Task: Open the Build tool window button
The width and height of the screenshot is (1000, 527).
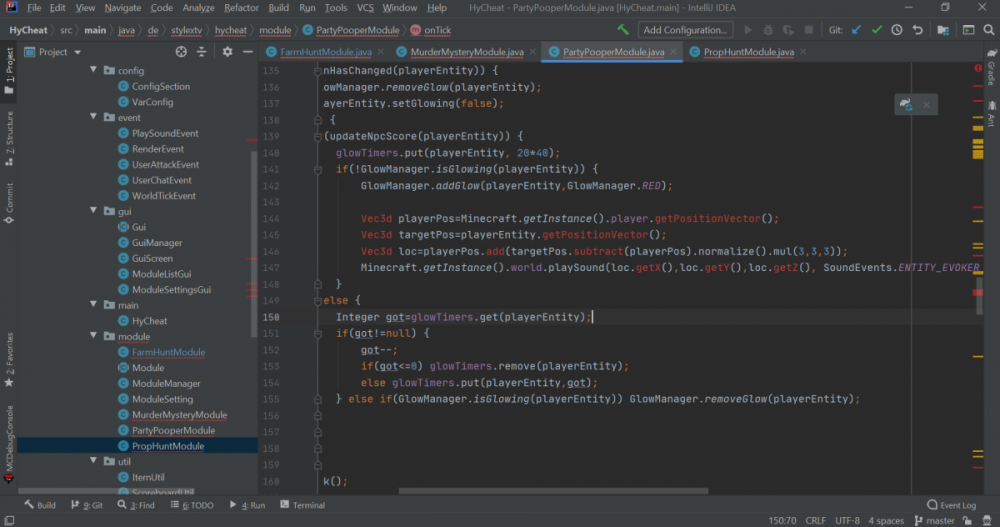Action: pos(40,505)
